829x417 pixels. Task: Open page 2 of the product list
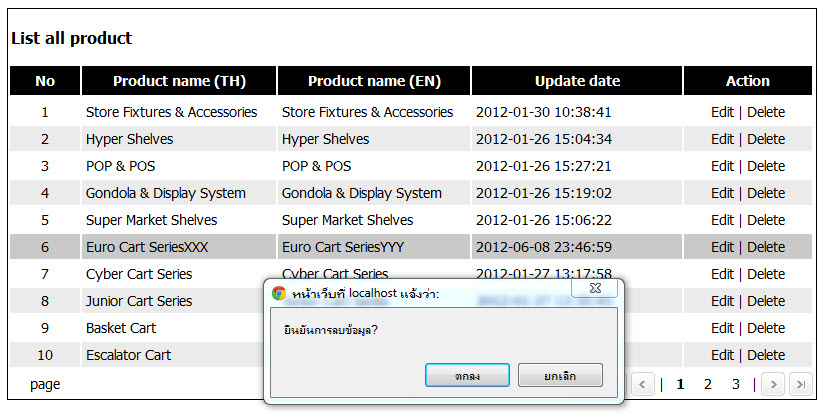707,384
